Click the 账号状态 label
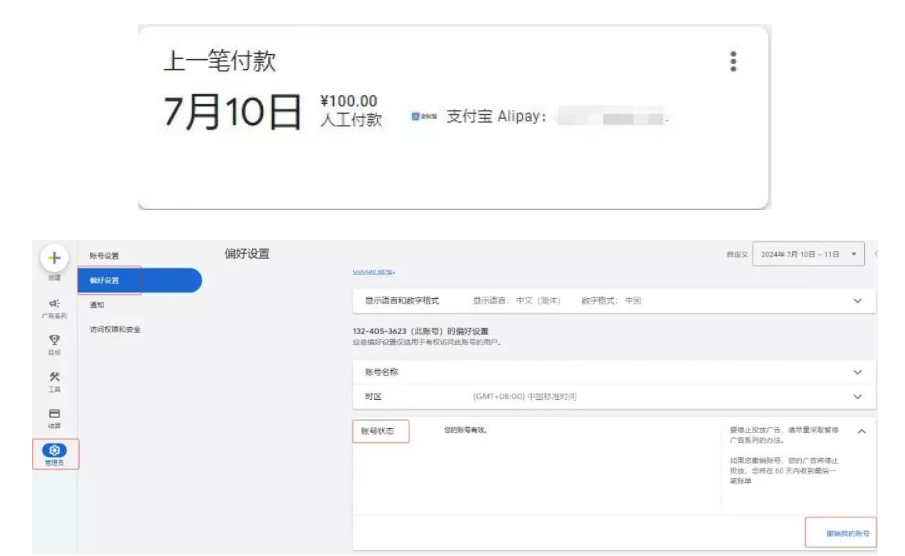The height and width of the screenshot is (556, 905). pos(377,431)
